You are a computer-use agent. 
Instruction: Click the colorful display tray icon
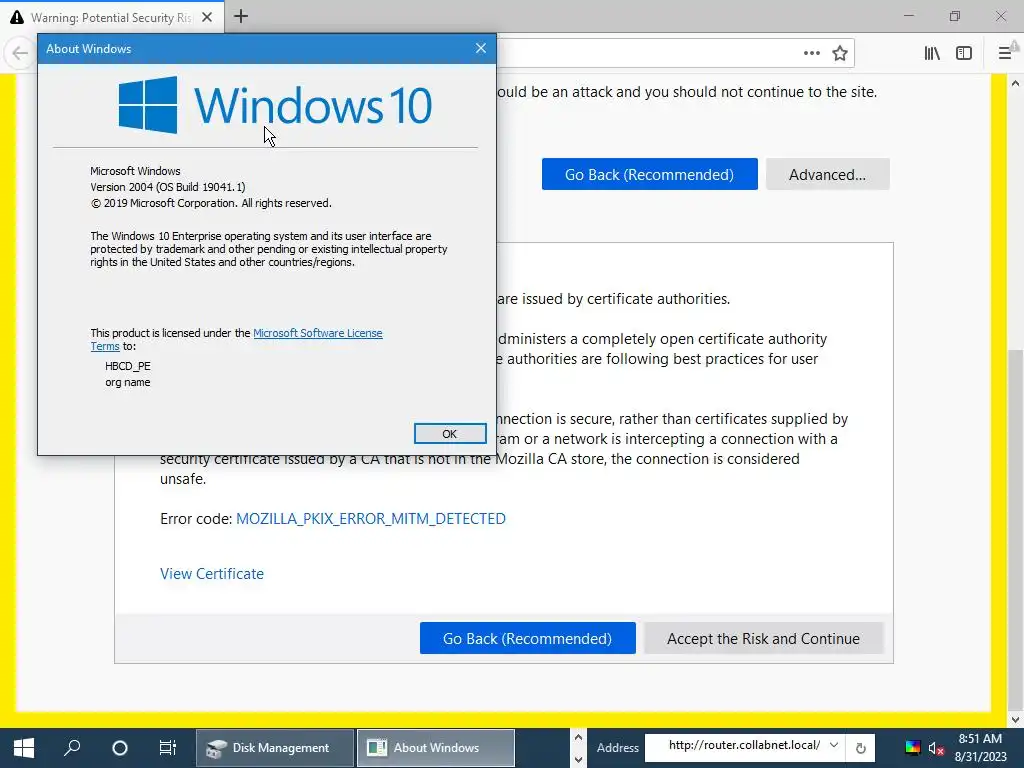pos(913,748)
